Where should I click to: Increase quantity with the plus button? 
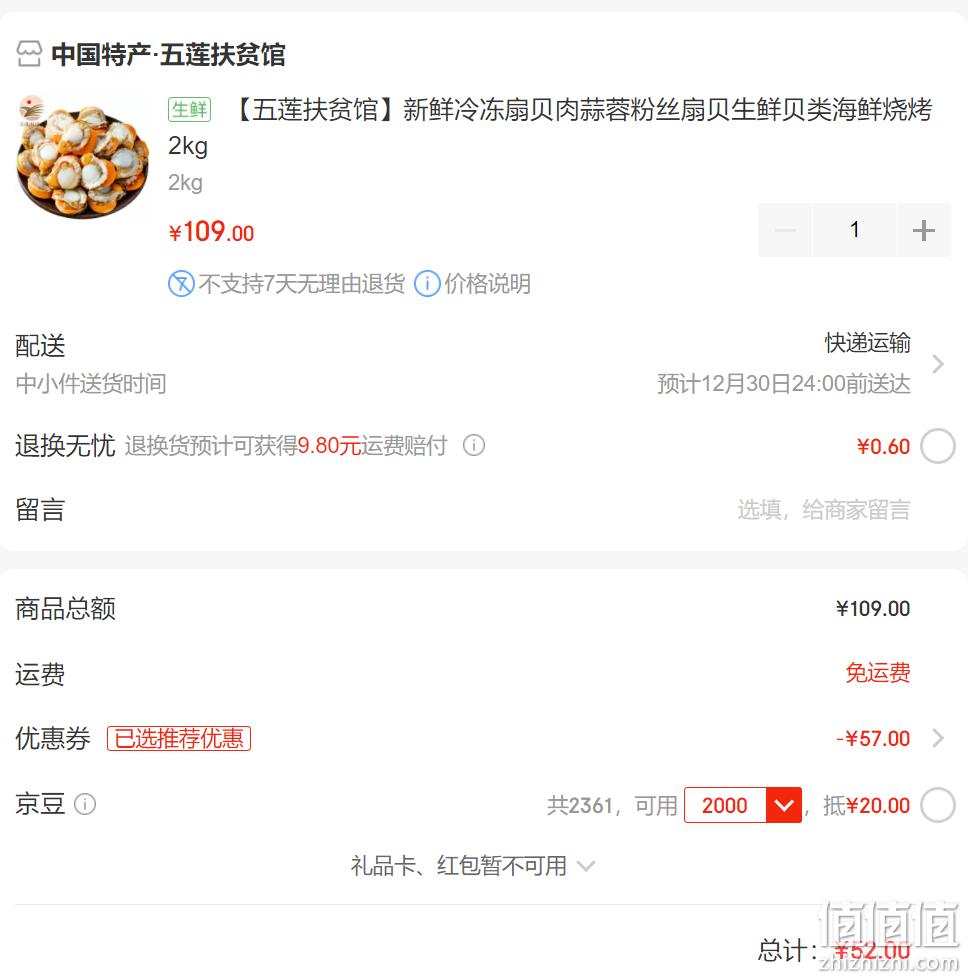pyautogui.click(x=924, y=230)
